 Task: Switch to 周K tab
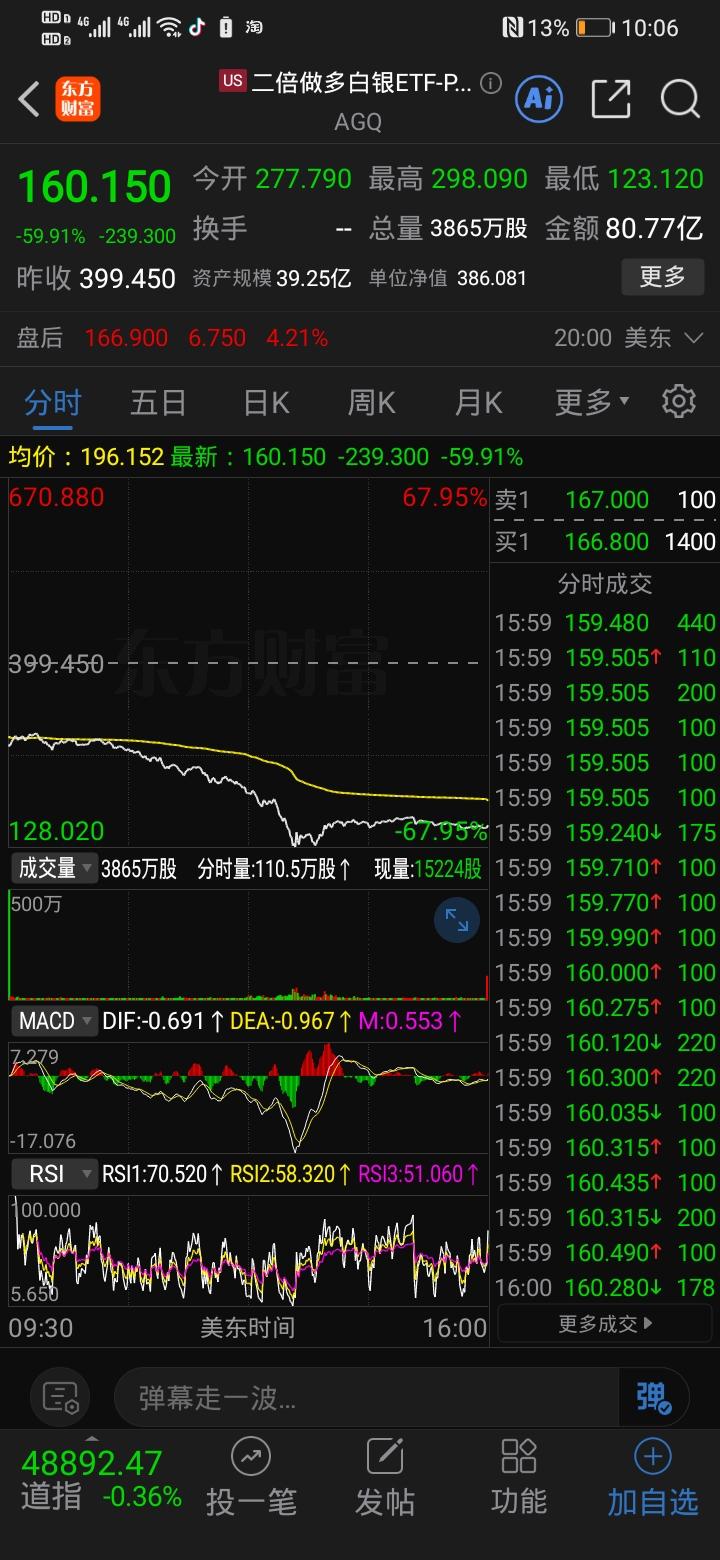[x=372, y=402]
